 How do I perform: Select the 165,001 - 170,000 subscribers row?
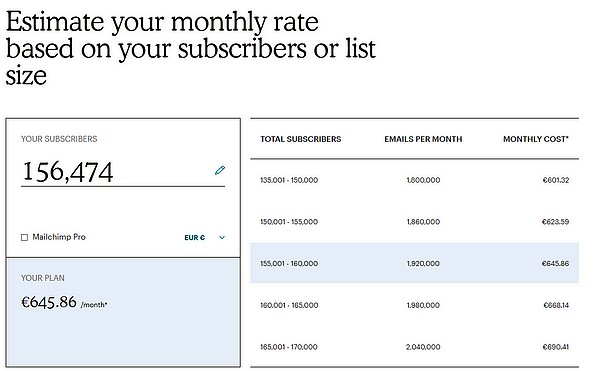tap(414, 347)
